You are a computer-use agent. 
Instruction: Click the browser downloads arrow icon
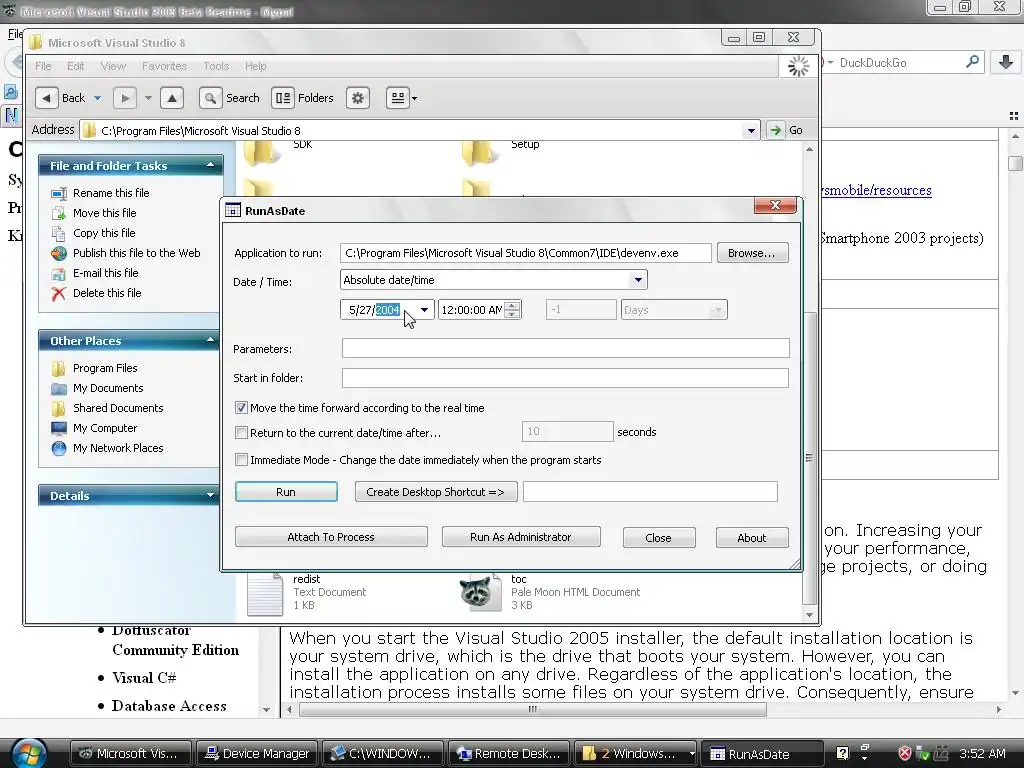1006,62
